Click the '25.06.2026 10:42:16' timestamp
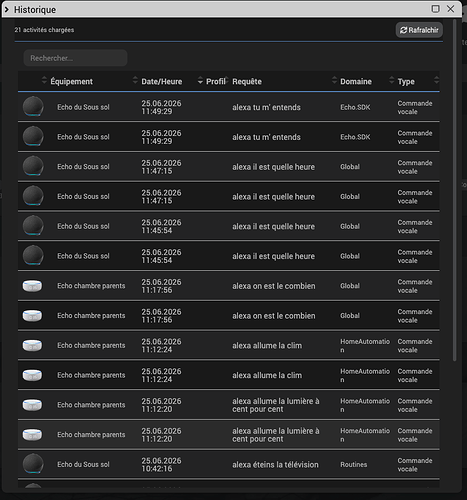 pyautogui.click(x=161, y=464)
